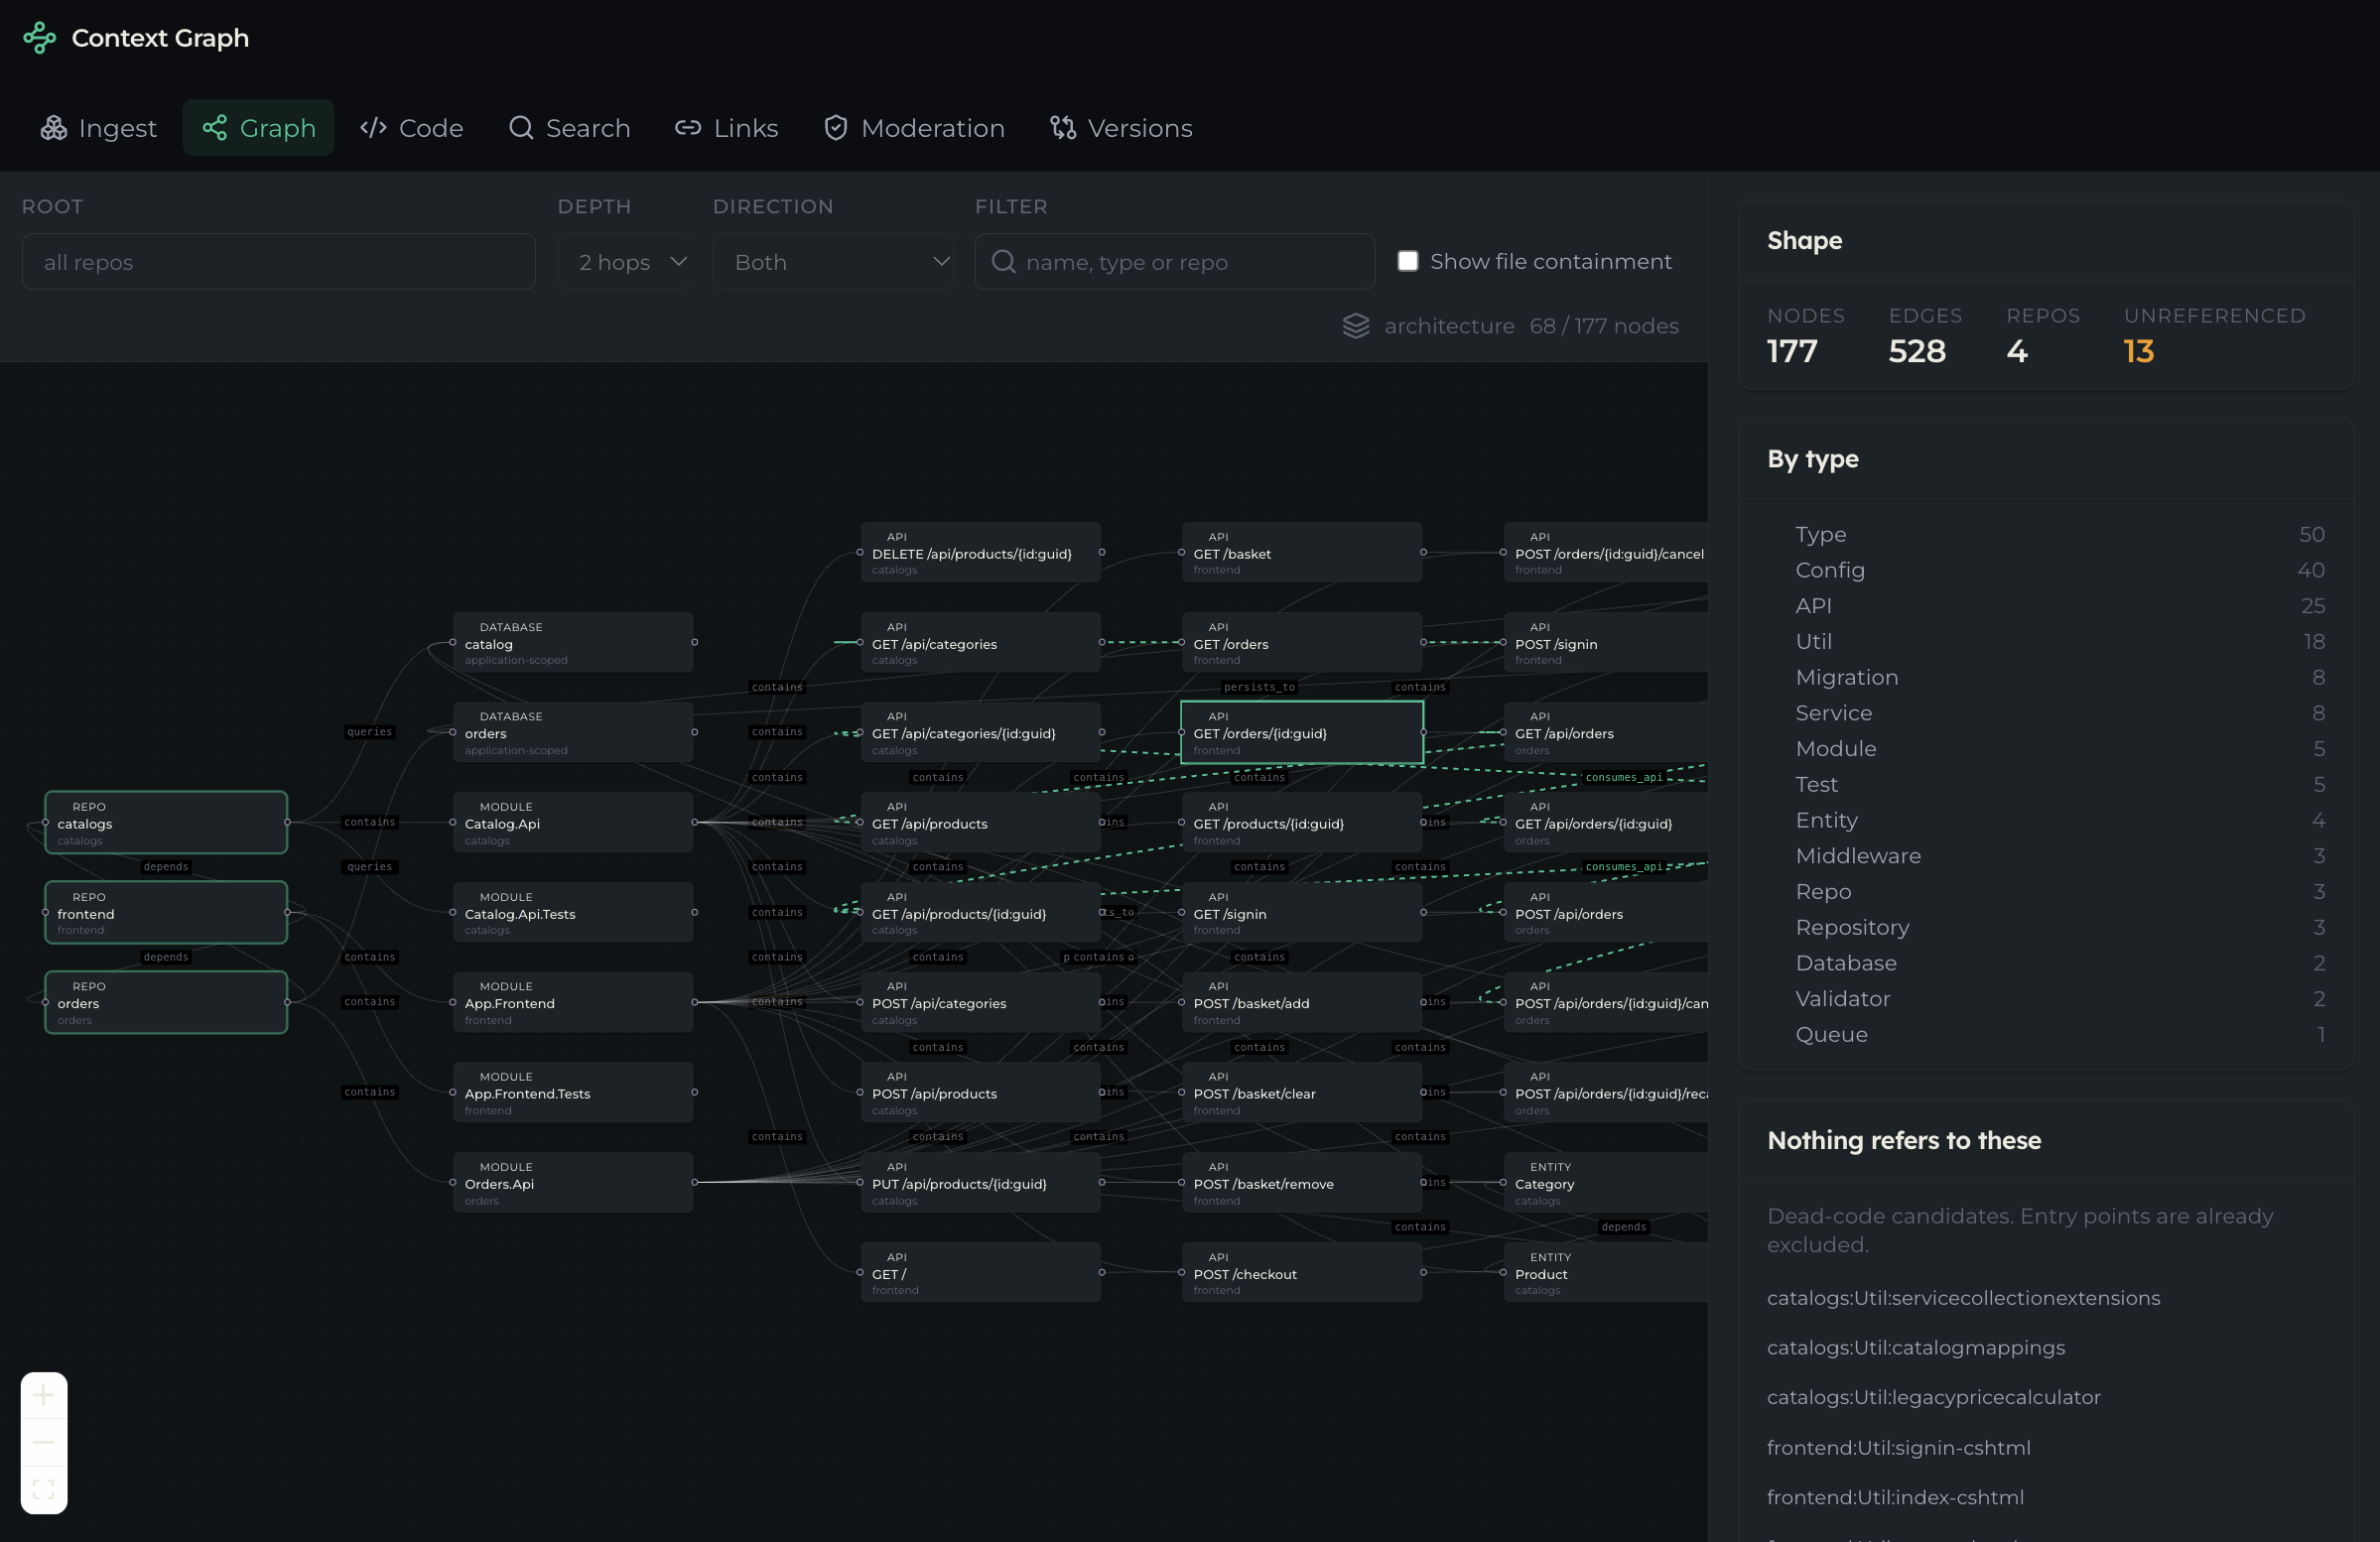Open the Versions tab
This screenshot has height=1542, width=2380.
click(1121, 128)
